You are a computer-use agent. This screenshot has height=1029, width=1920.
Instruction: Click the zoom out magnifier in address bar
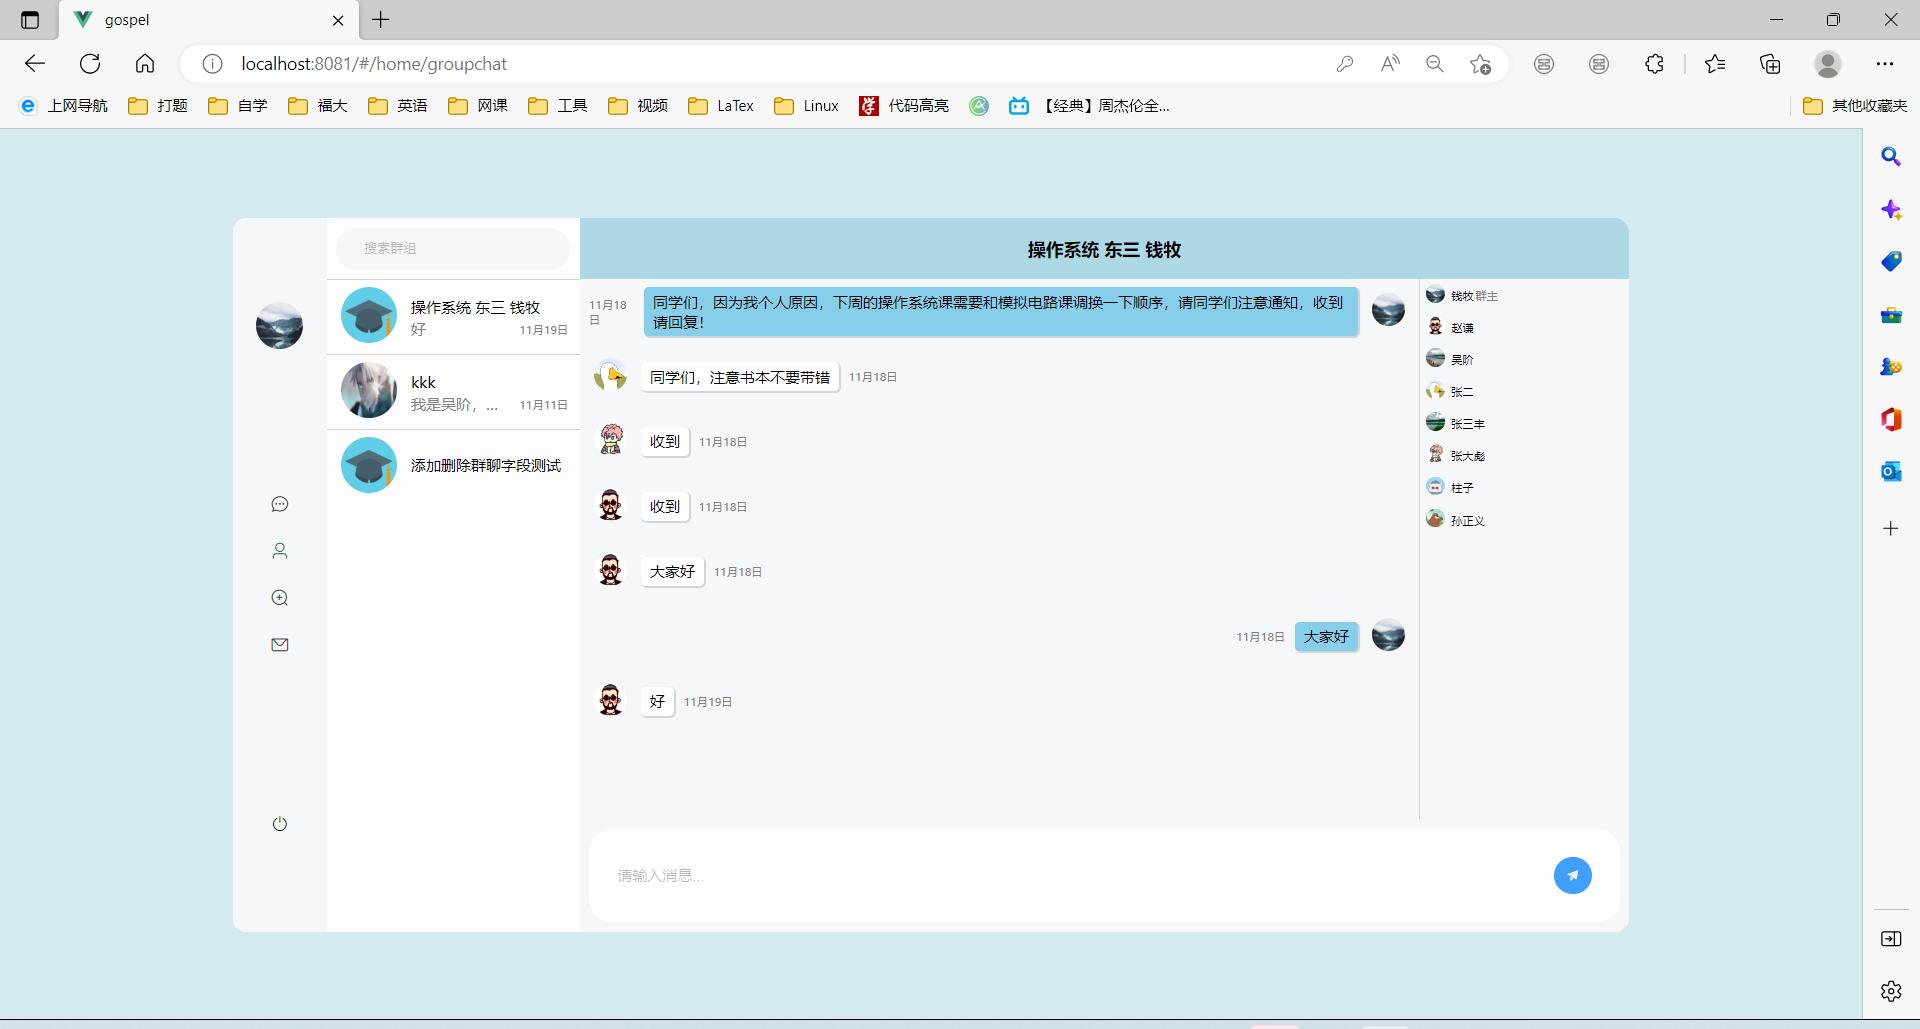(x=1435, y=64)
